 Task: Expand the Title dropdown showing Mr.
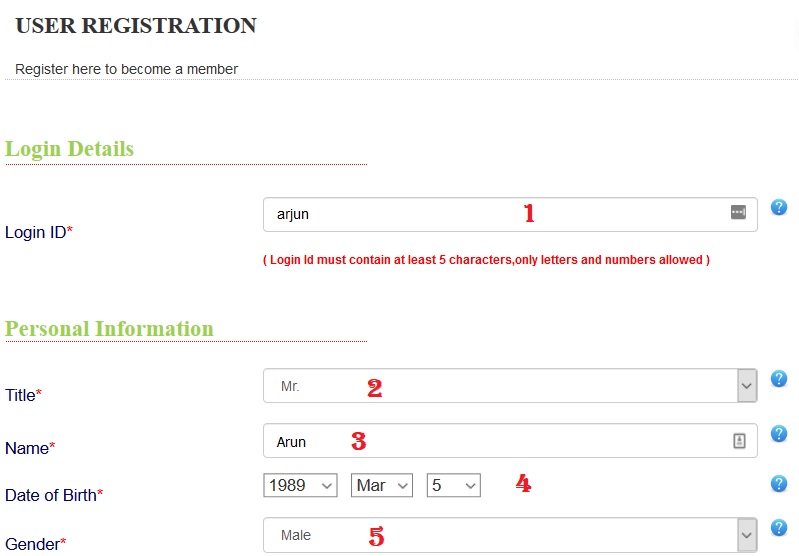point(746,385)
